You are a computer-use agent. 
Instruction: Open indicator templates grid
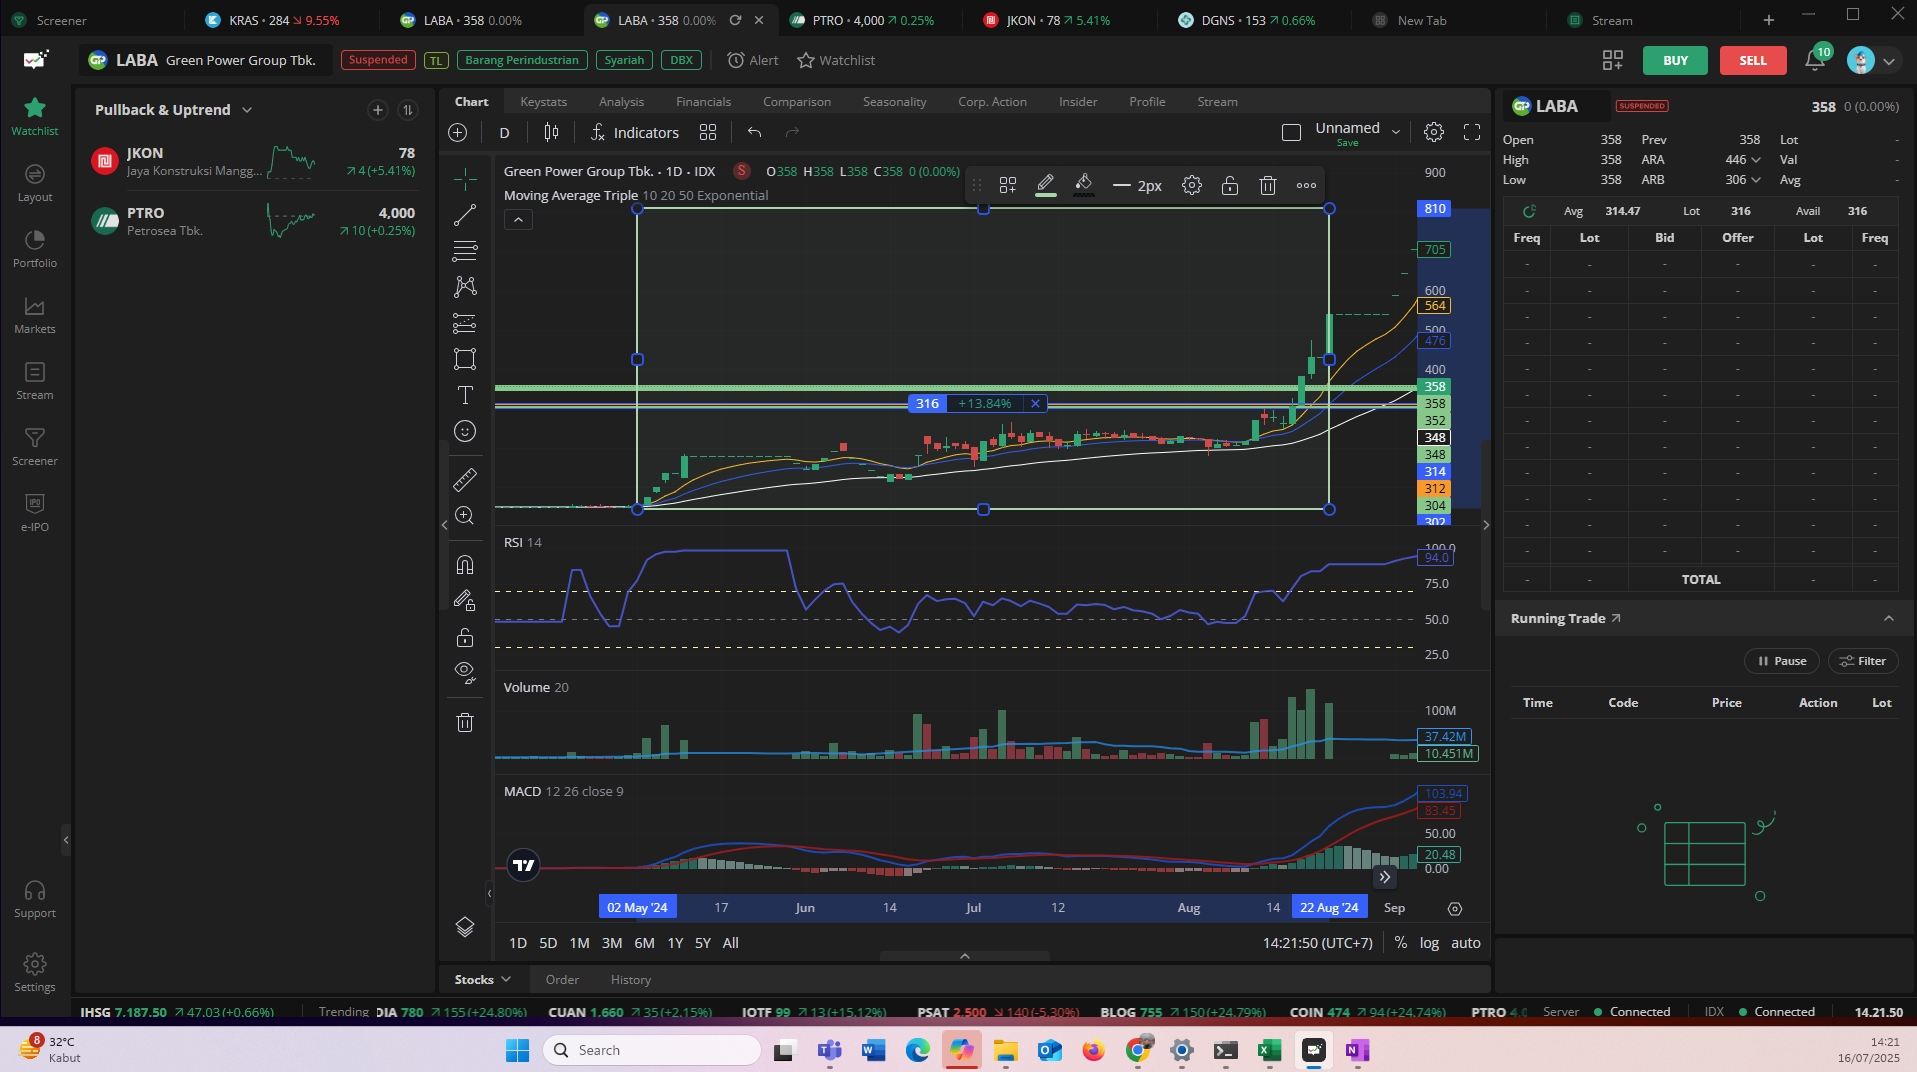coord(708,132)
